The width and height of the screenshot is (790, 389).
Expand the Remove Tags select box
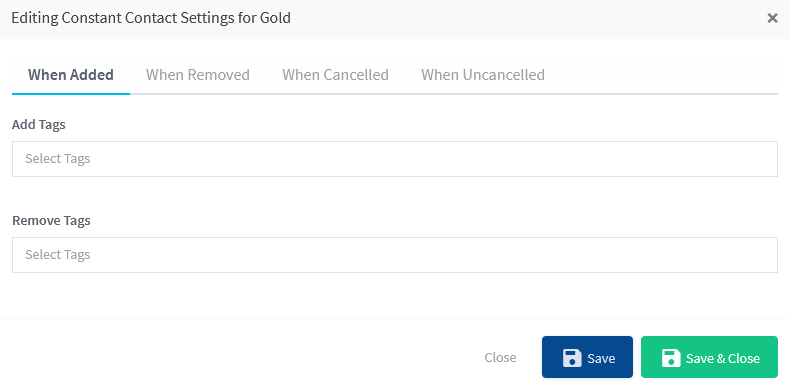pyautogui.click(x=394, y=255)
